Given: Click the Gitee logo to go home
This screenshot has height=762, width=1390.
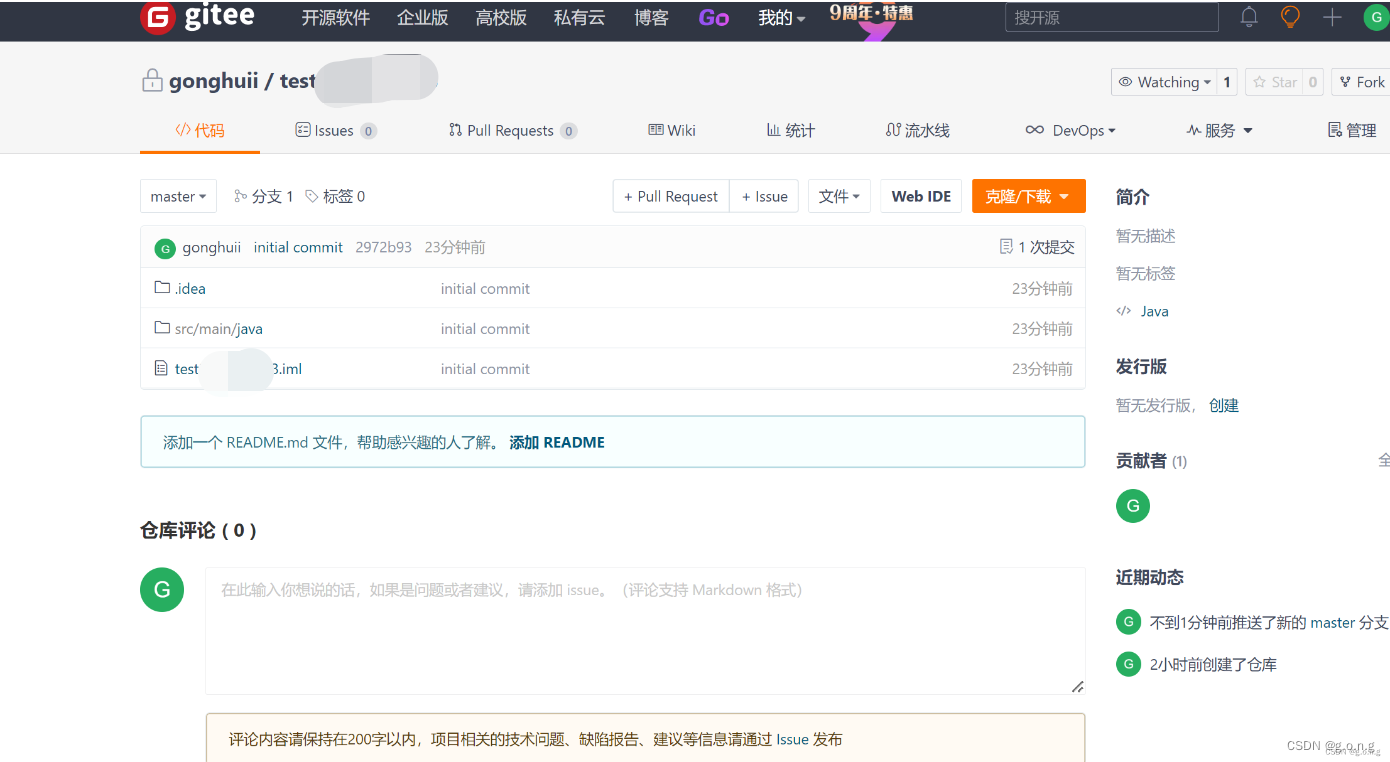Looking at the screenshot, I should point(157,17).
